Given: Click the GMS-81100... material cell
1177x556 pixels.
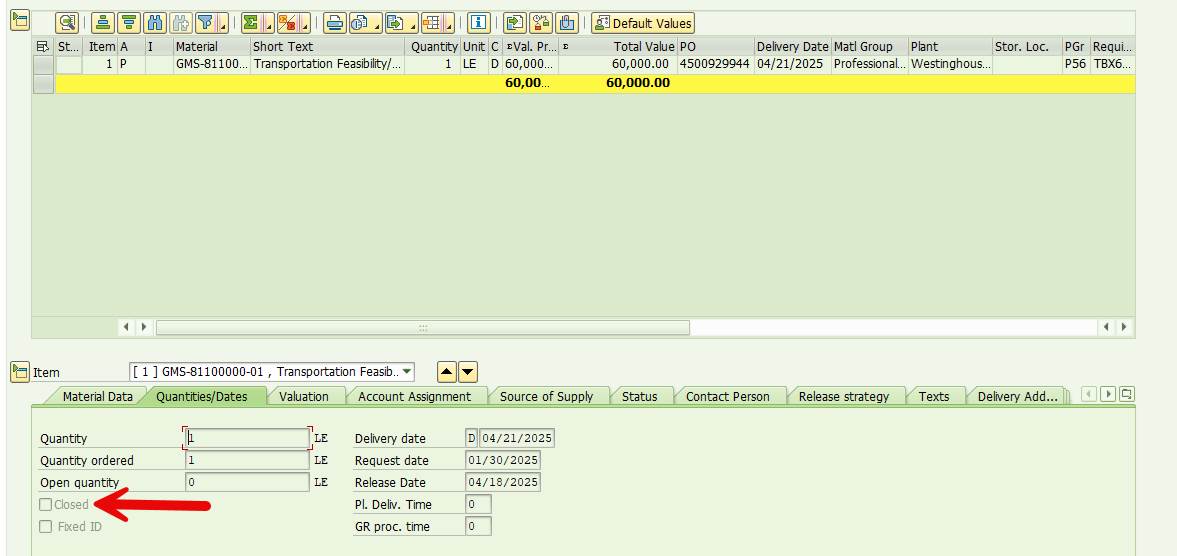Looking at the screenshot, I should click(x=212, y=65).
